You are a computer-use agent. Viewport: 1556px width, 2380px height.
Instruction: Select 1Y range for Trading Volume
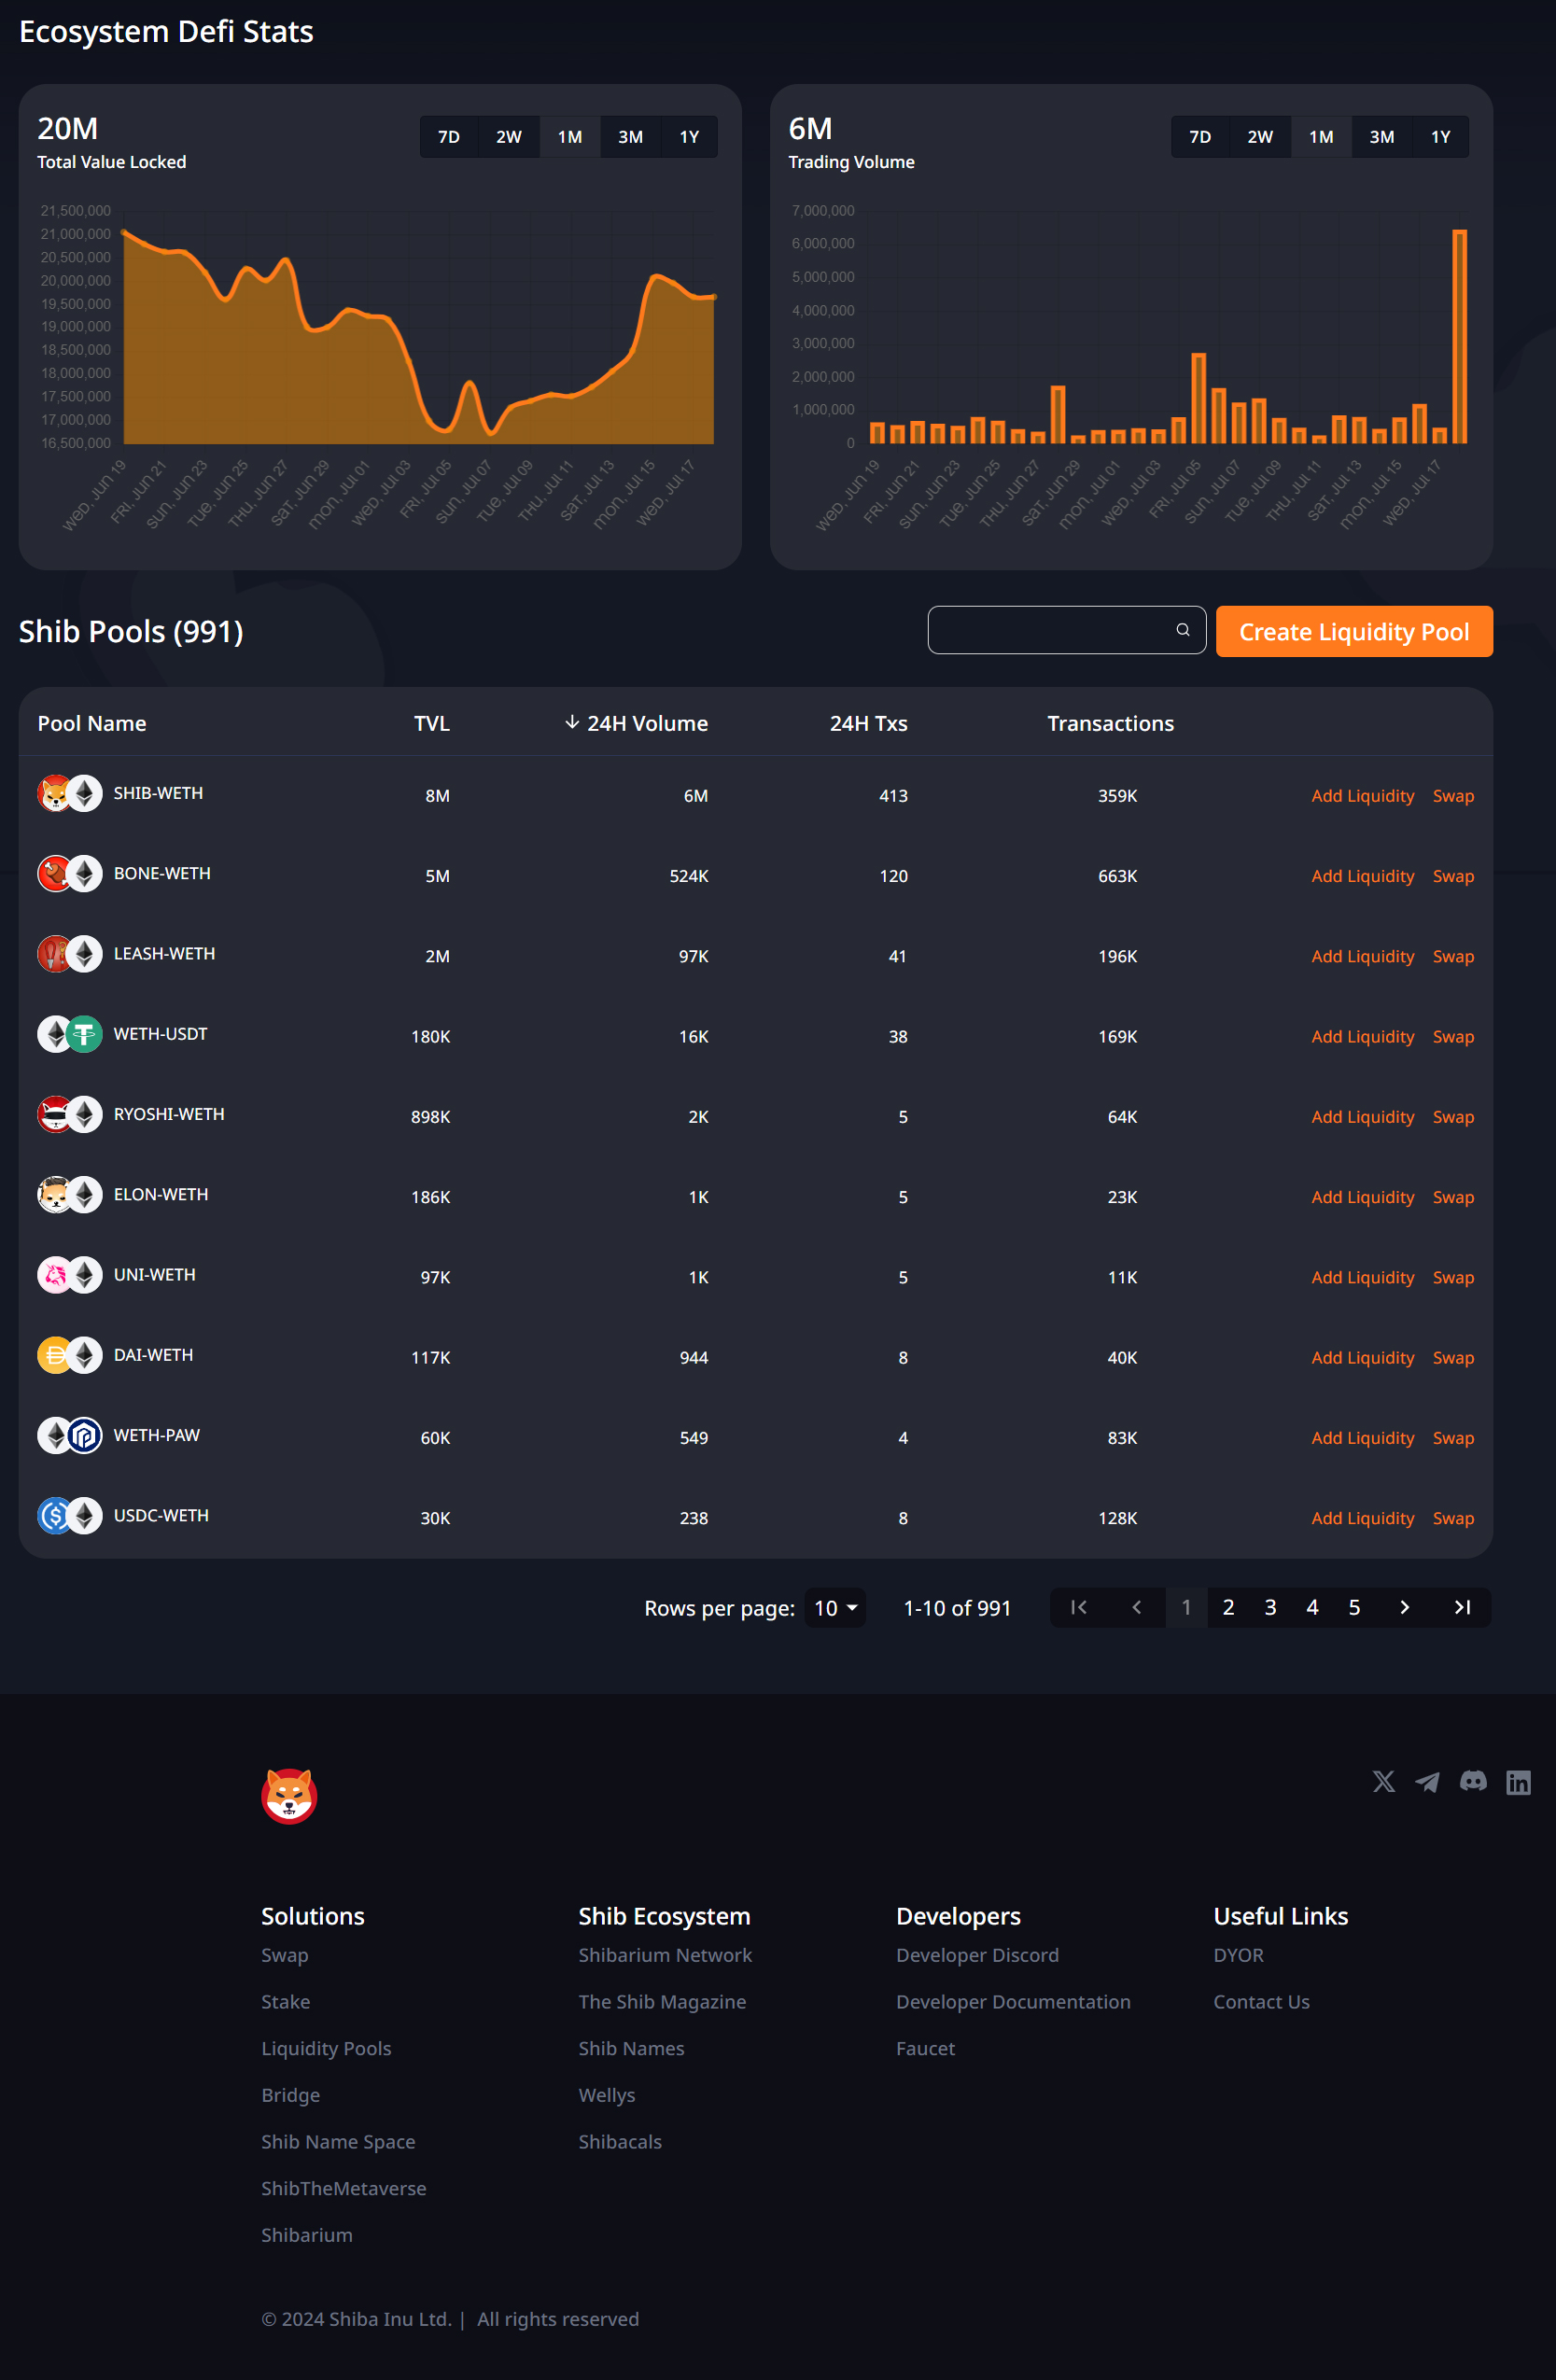pyautogui.click(x=1440, y=137)
